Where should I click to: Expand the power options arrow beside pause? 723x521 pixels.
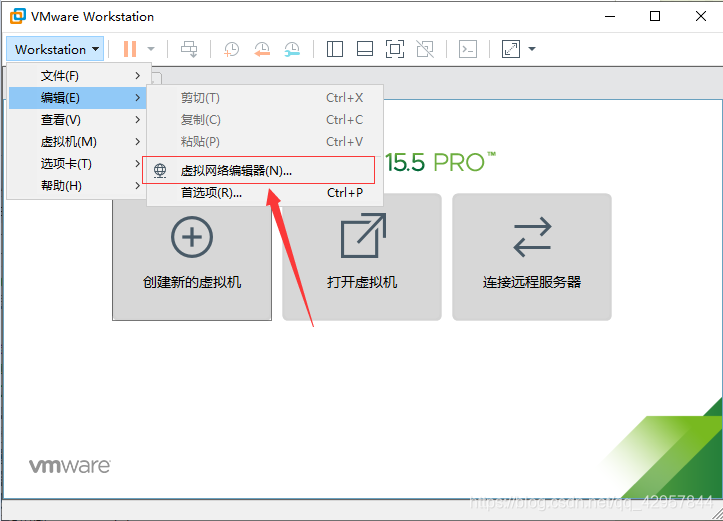[151, 49]
